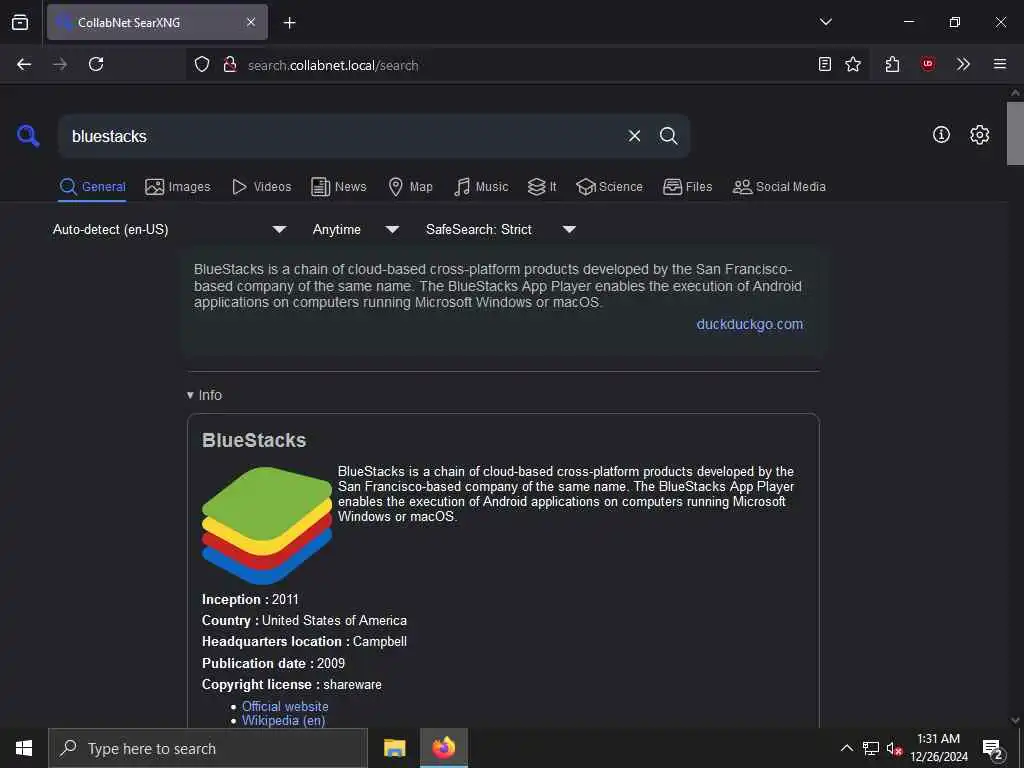Screen dimensions: 1024x768
Task: Reload the current page
Action: click(x=96, y=64)
